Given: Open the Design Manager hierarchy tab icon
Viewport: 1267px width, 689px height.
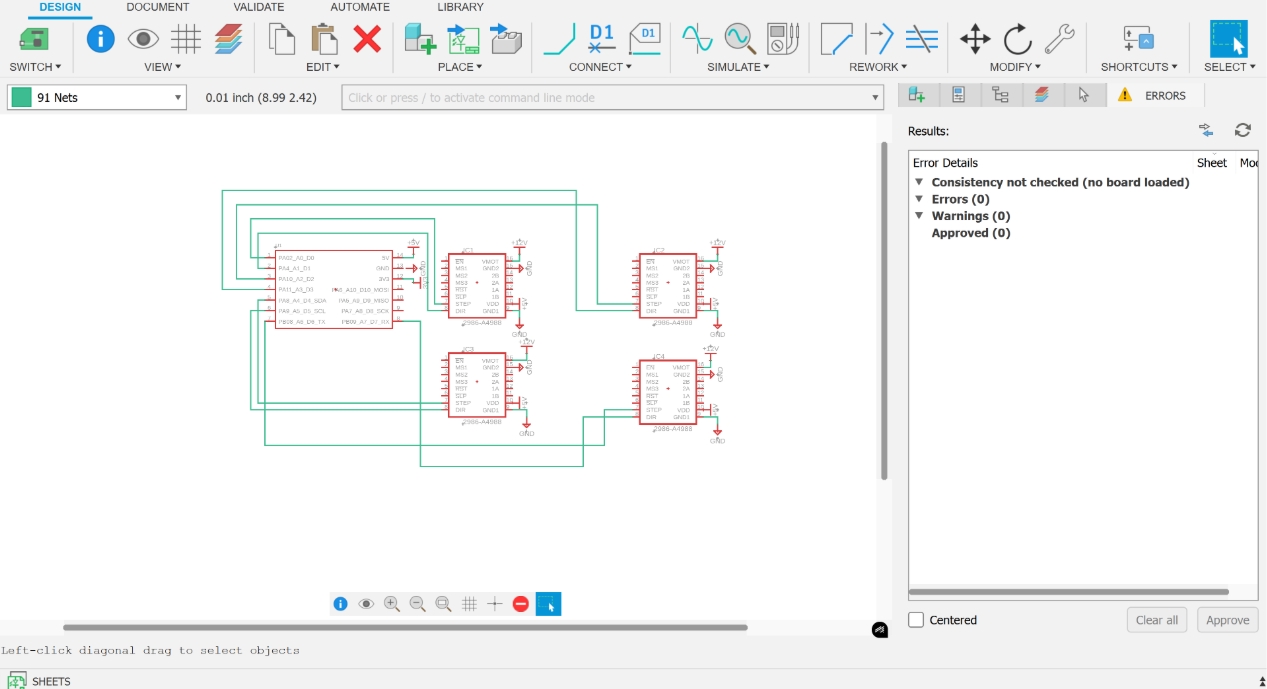Looking at the screenshot, I should coord(1000,95).
